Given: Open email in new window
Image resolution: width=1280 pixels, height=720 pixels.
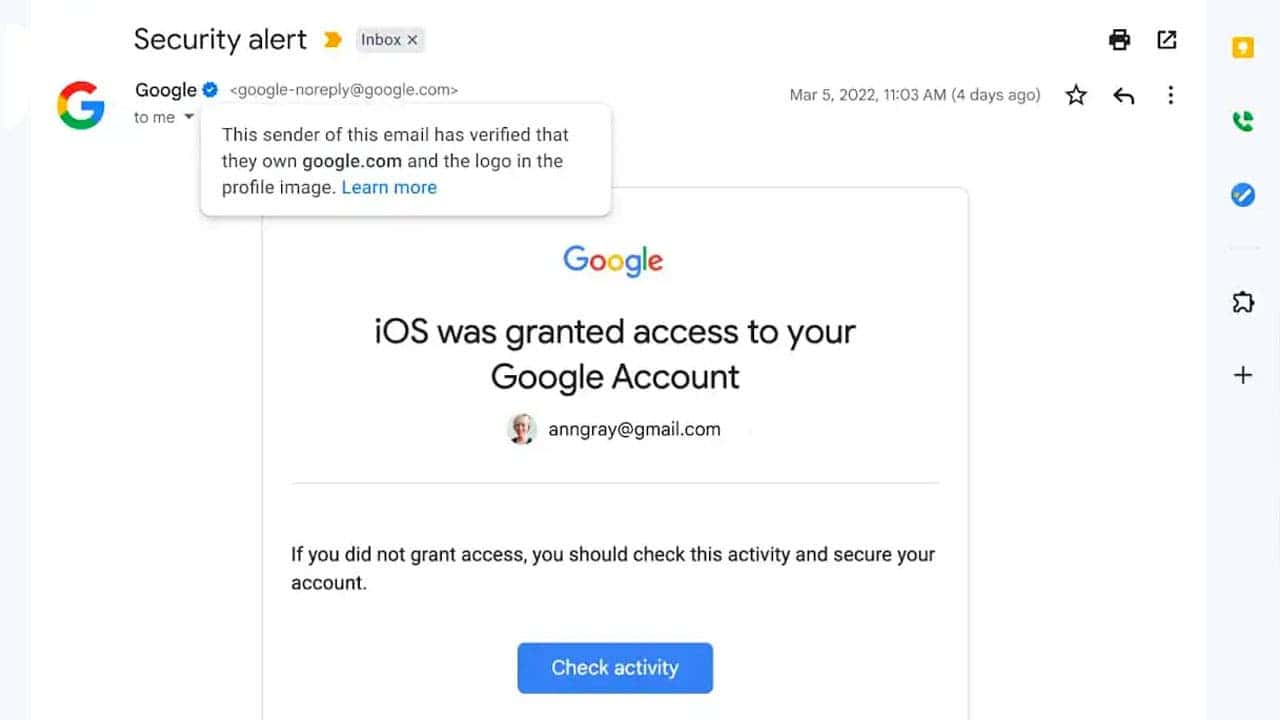Looking at the screenshot, I should [1167, 40].
